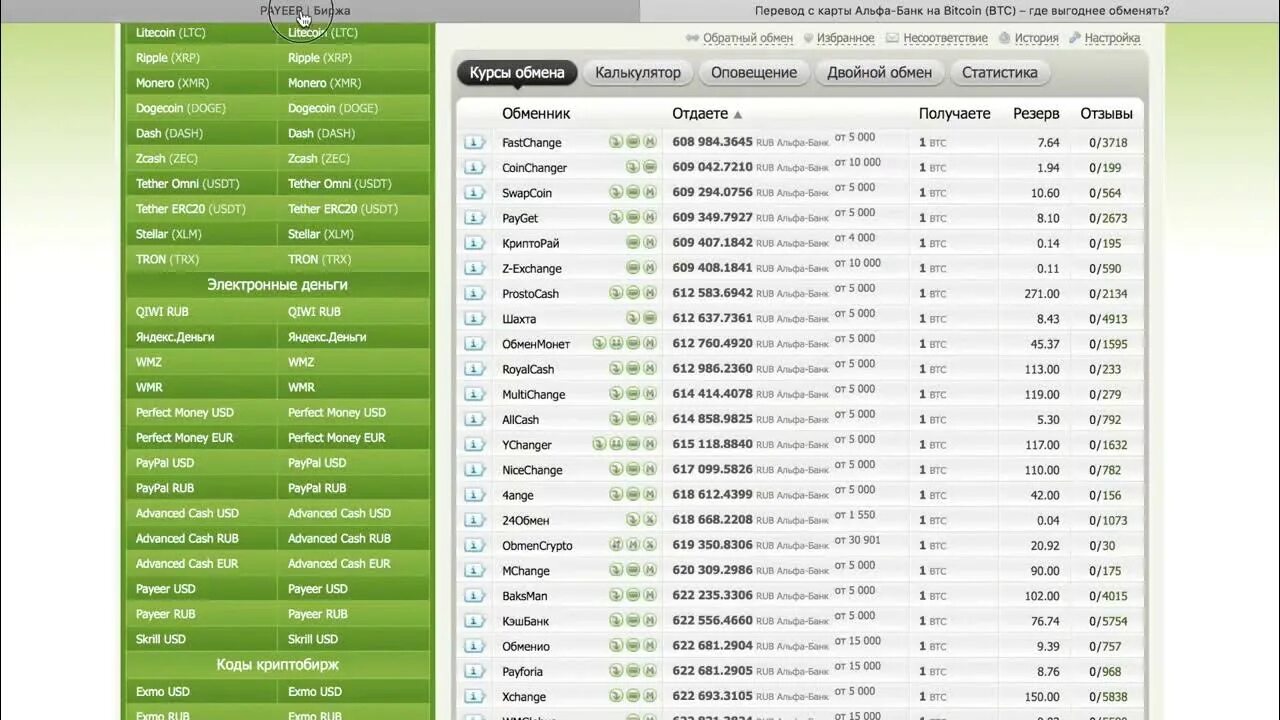Open the info icon for MultiChange

(x=474, y=394)
